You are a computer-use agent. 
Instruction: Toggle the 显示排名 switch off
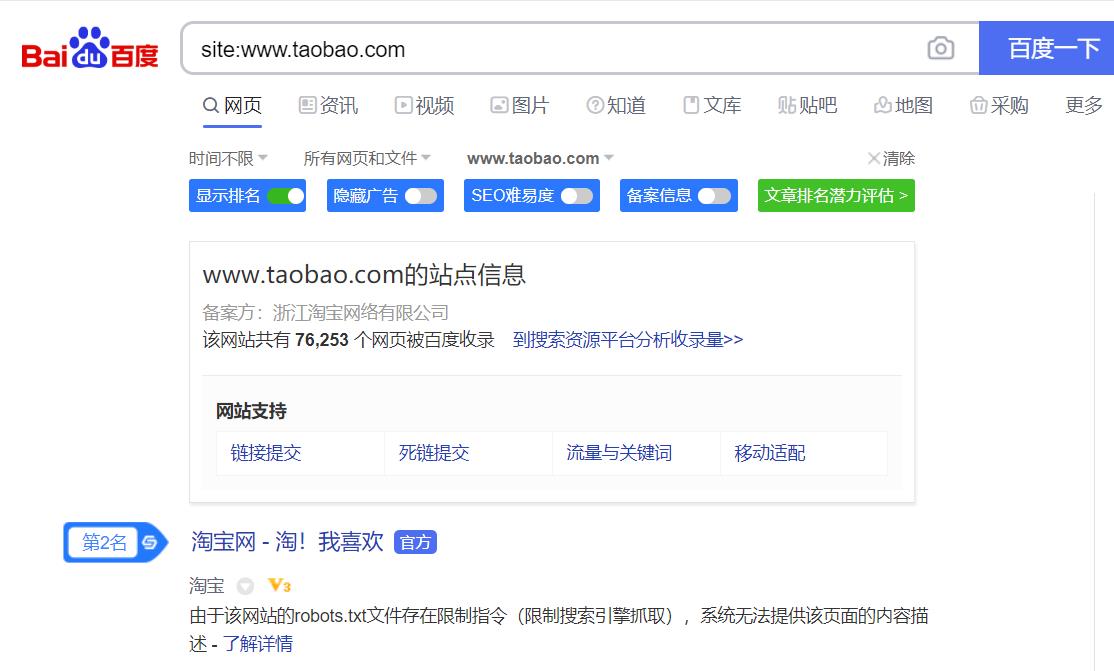point(286,196)
